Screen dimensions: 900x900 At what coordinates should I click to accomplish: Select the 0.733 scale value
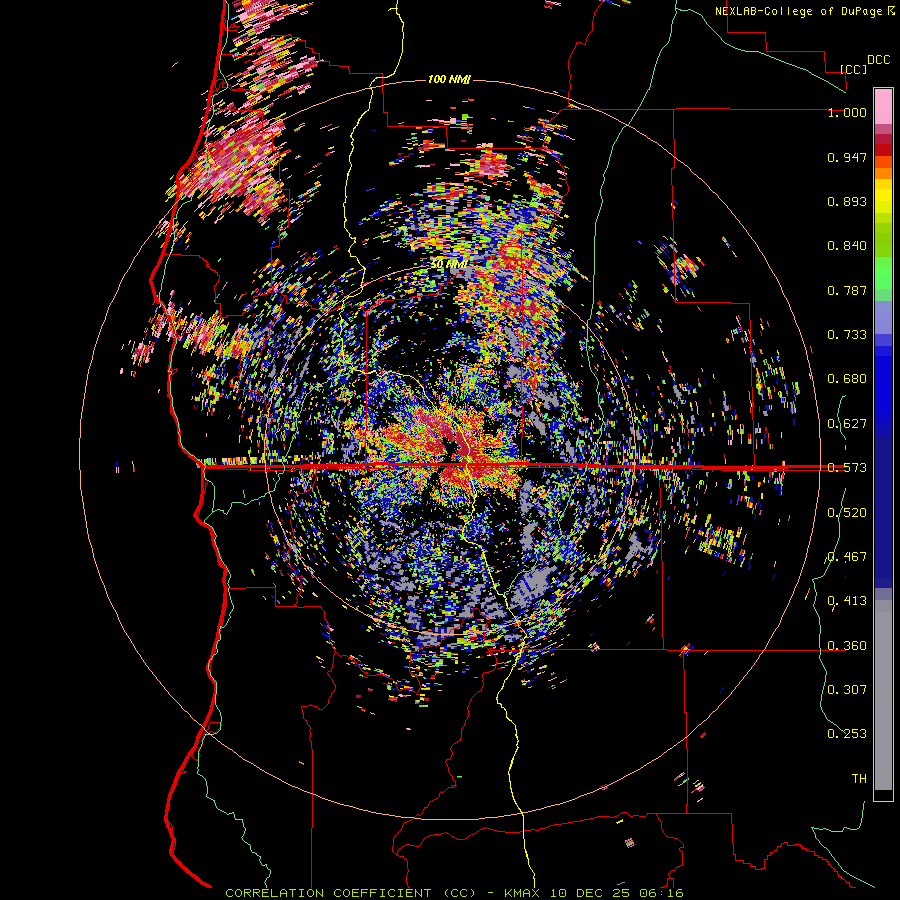tap(847, 335)
